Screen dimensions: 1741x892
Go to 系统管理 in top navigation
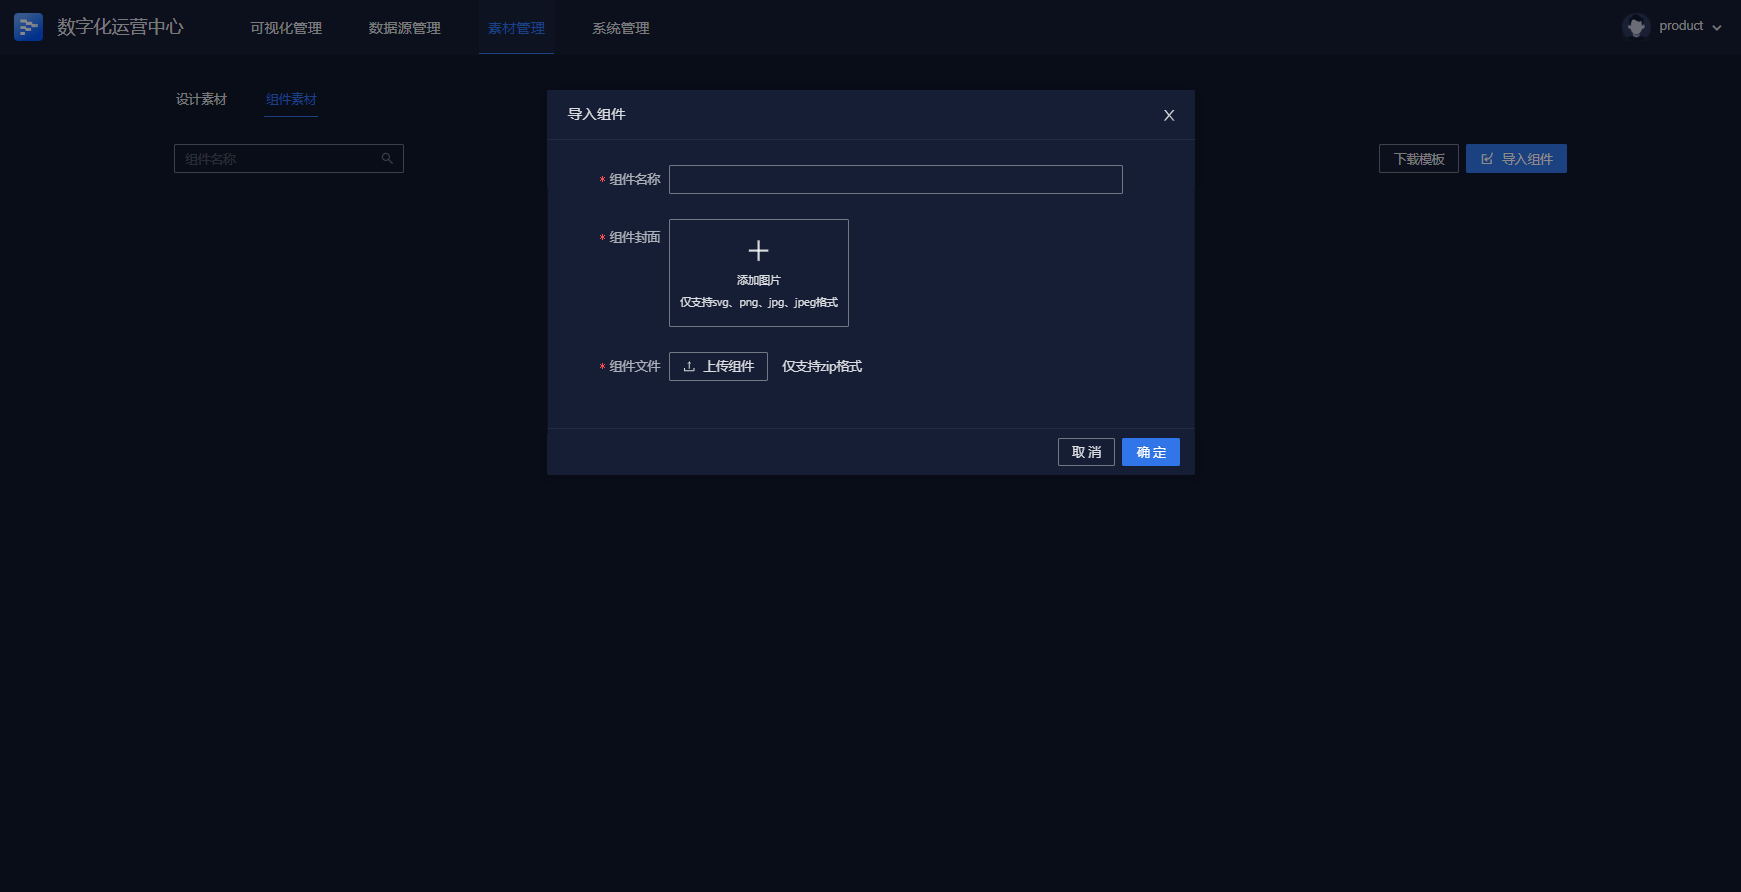pyautogui.click(x=620, y=28)
